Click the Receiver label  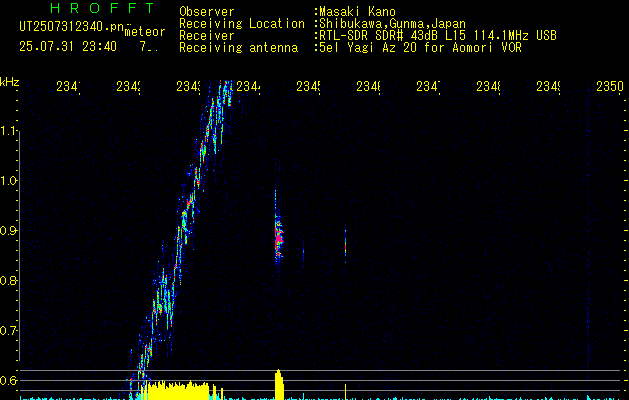coord(207,36)
